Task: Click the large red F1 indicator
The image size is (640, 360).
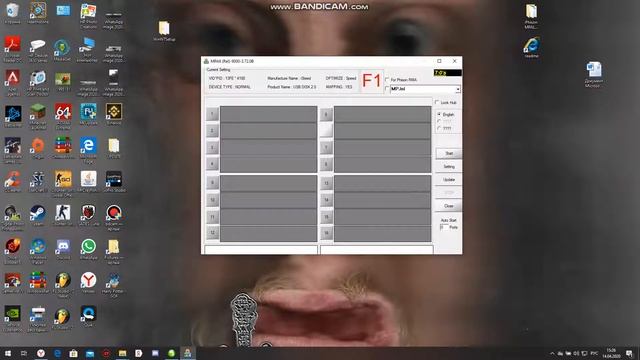Action: click(371, 81)
